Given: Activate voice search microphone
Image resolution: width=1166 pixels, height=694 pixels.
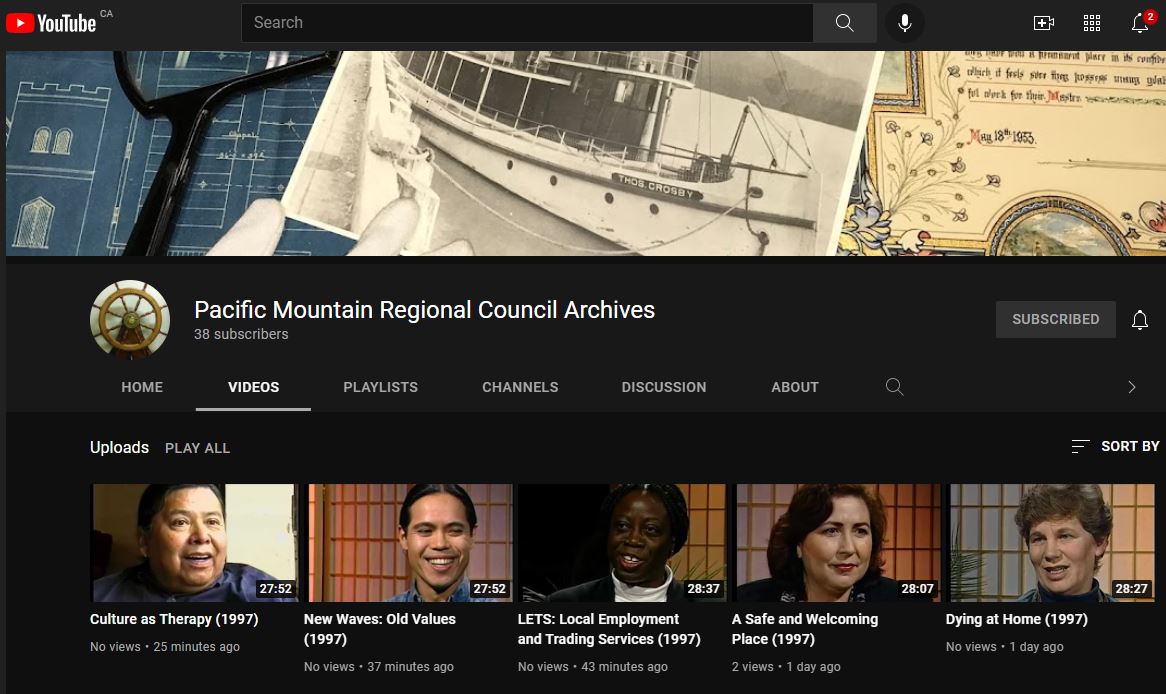Looking at the screenshot, I should 904,23.
